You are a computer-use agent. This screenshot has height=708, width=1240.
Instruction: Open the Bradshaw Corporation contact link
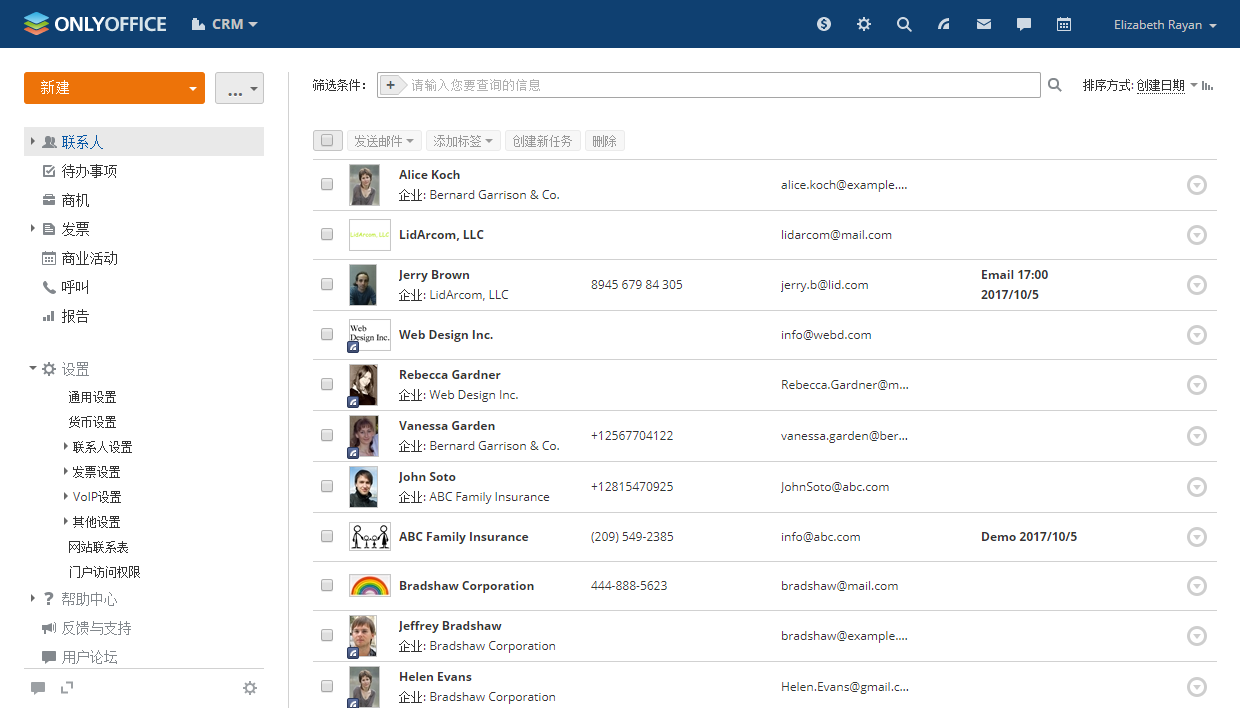point(466,586)
